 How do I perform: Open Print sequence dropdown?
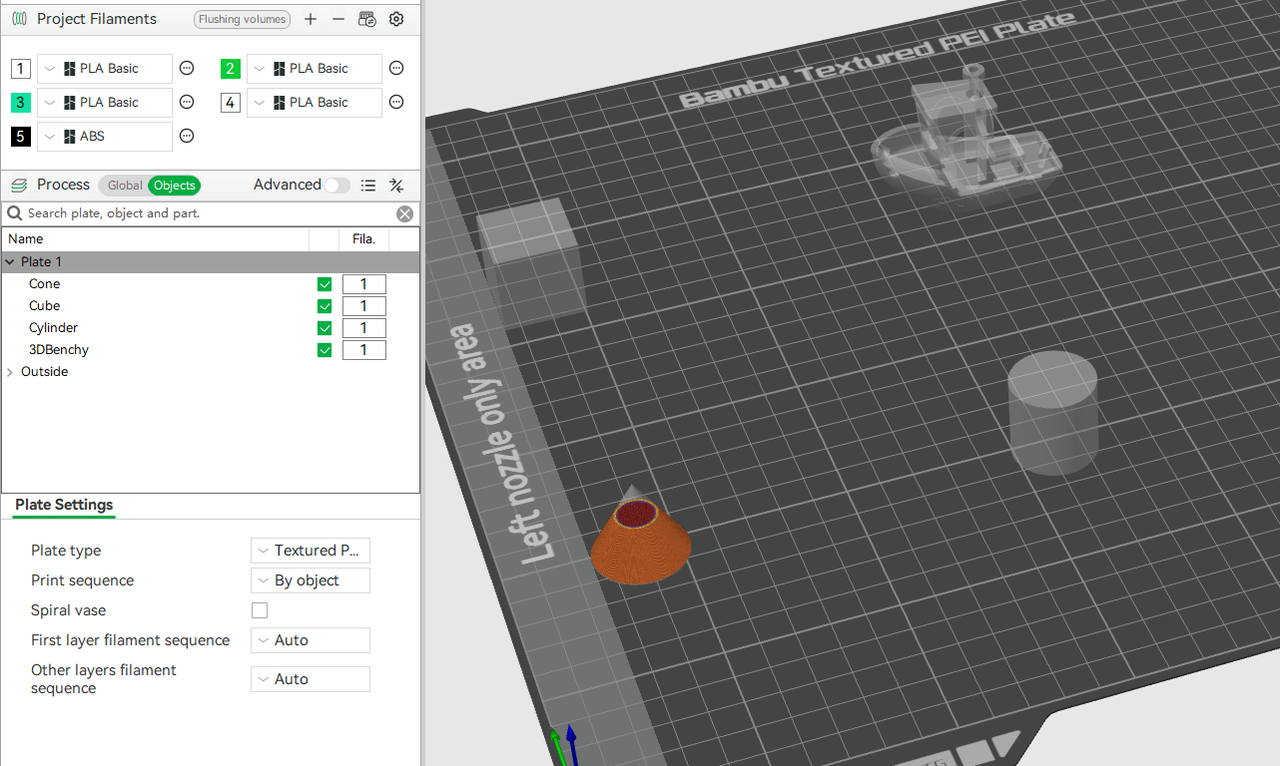310,580
